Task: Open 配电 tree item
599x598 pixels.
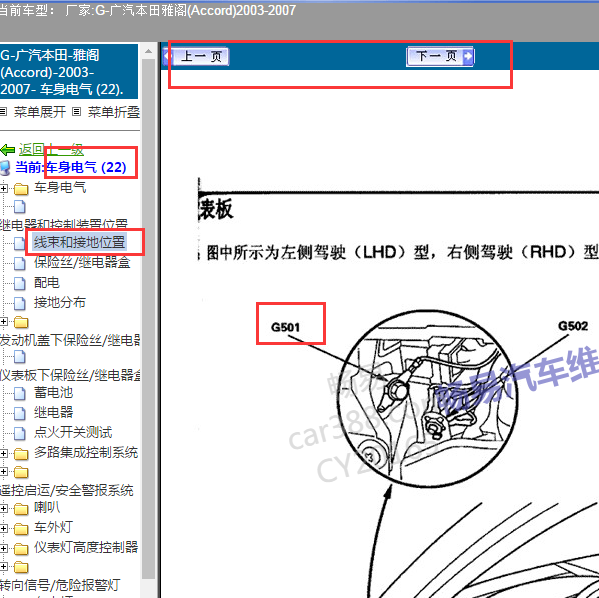Action: [47, 283]
